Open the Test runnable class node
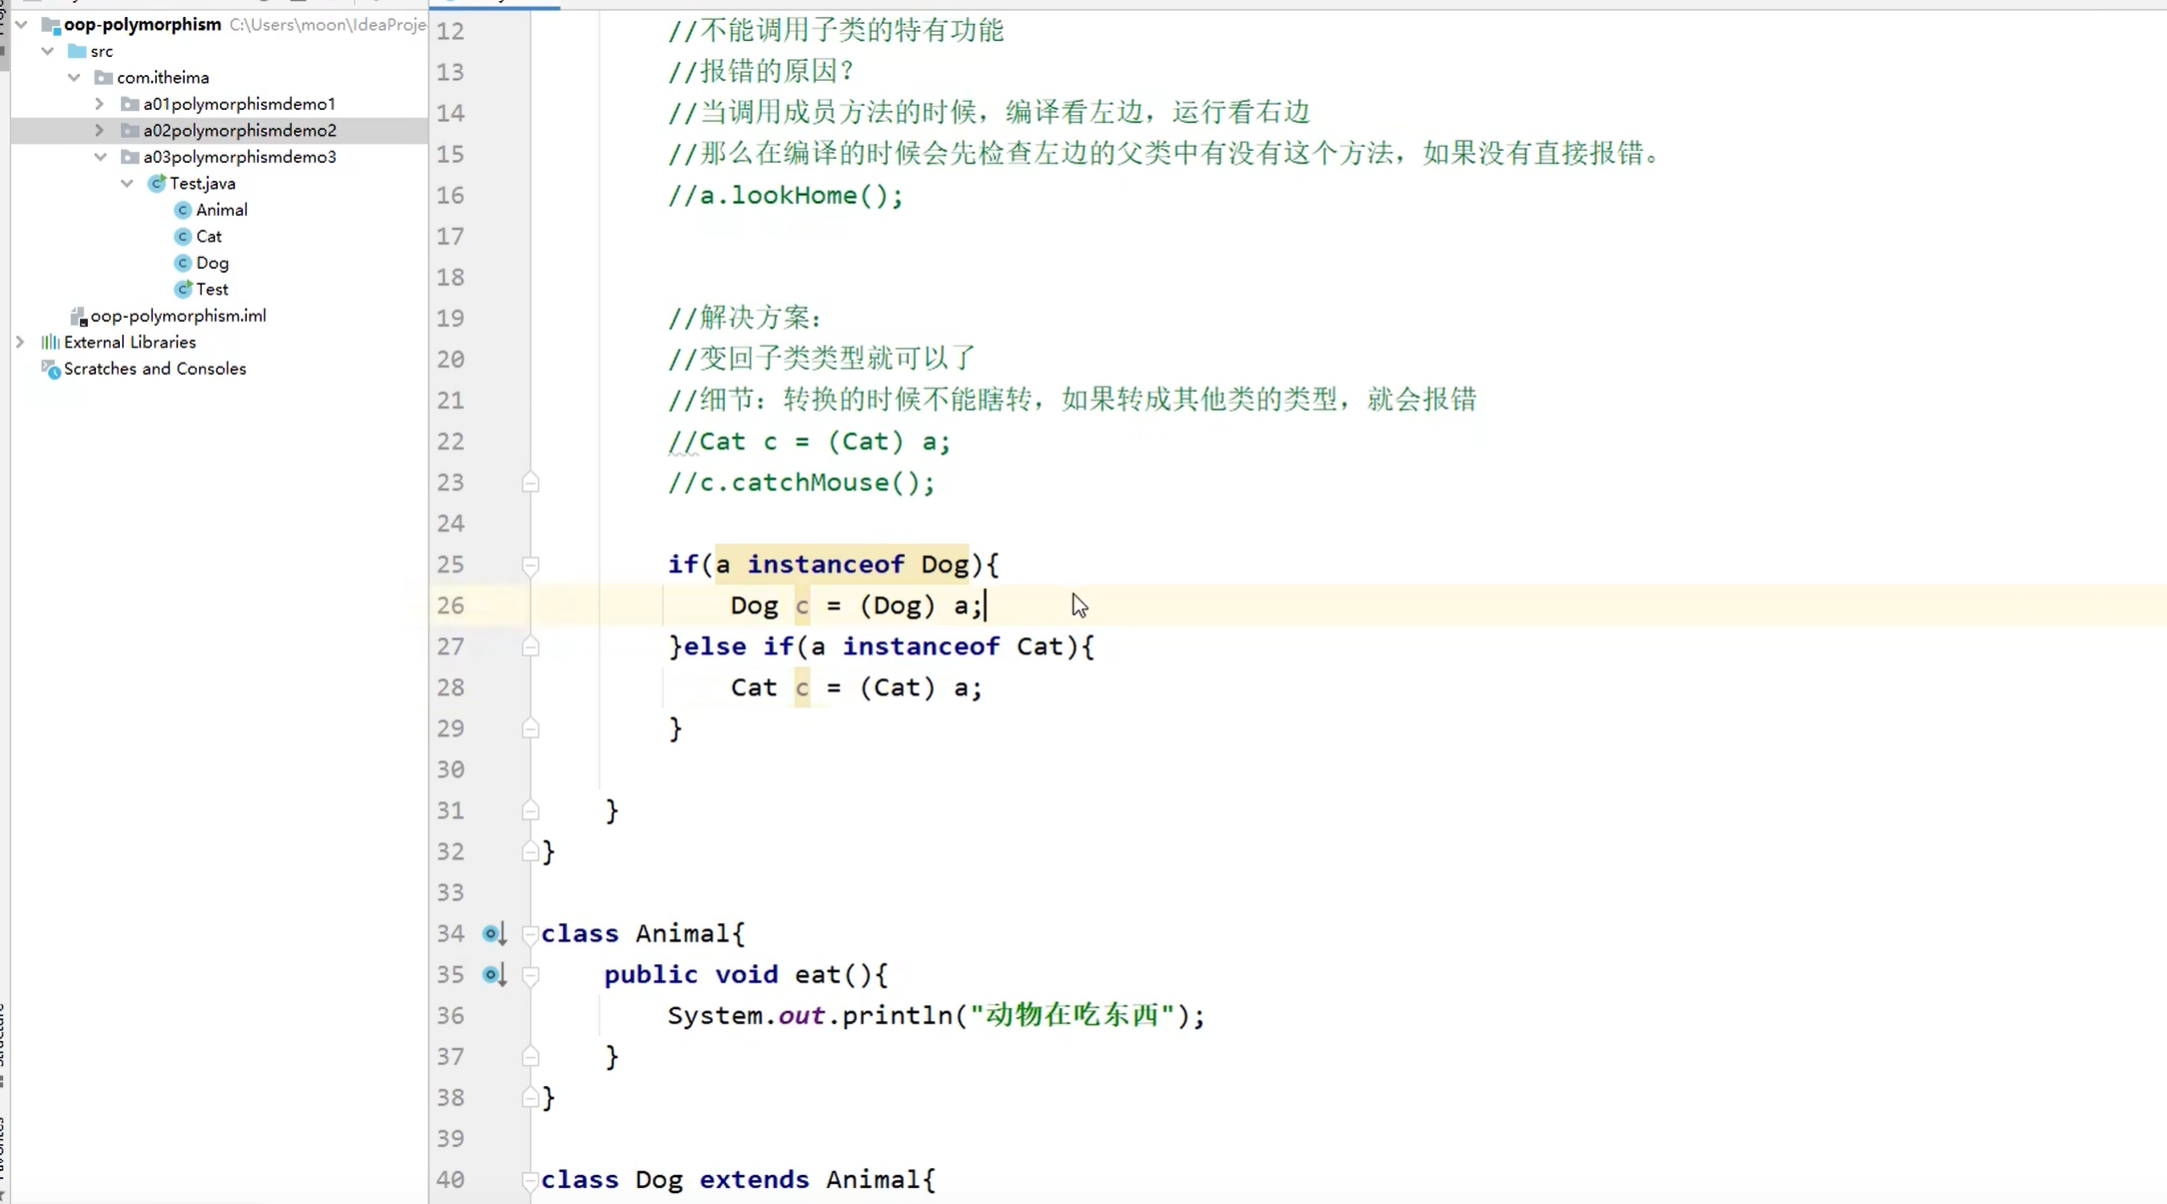Image resolution: width=2167 pixels, height=1204 pixels. click(x=211, y=290)
